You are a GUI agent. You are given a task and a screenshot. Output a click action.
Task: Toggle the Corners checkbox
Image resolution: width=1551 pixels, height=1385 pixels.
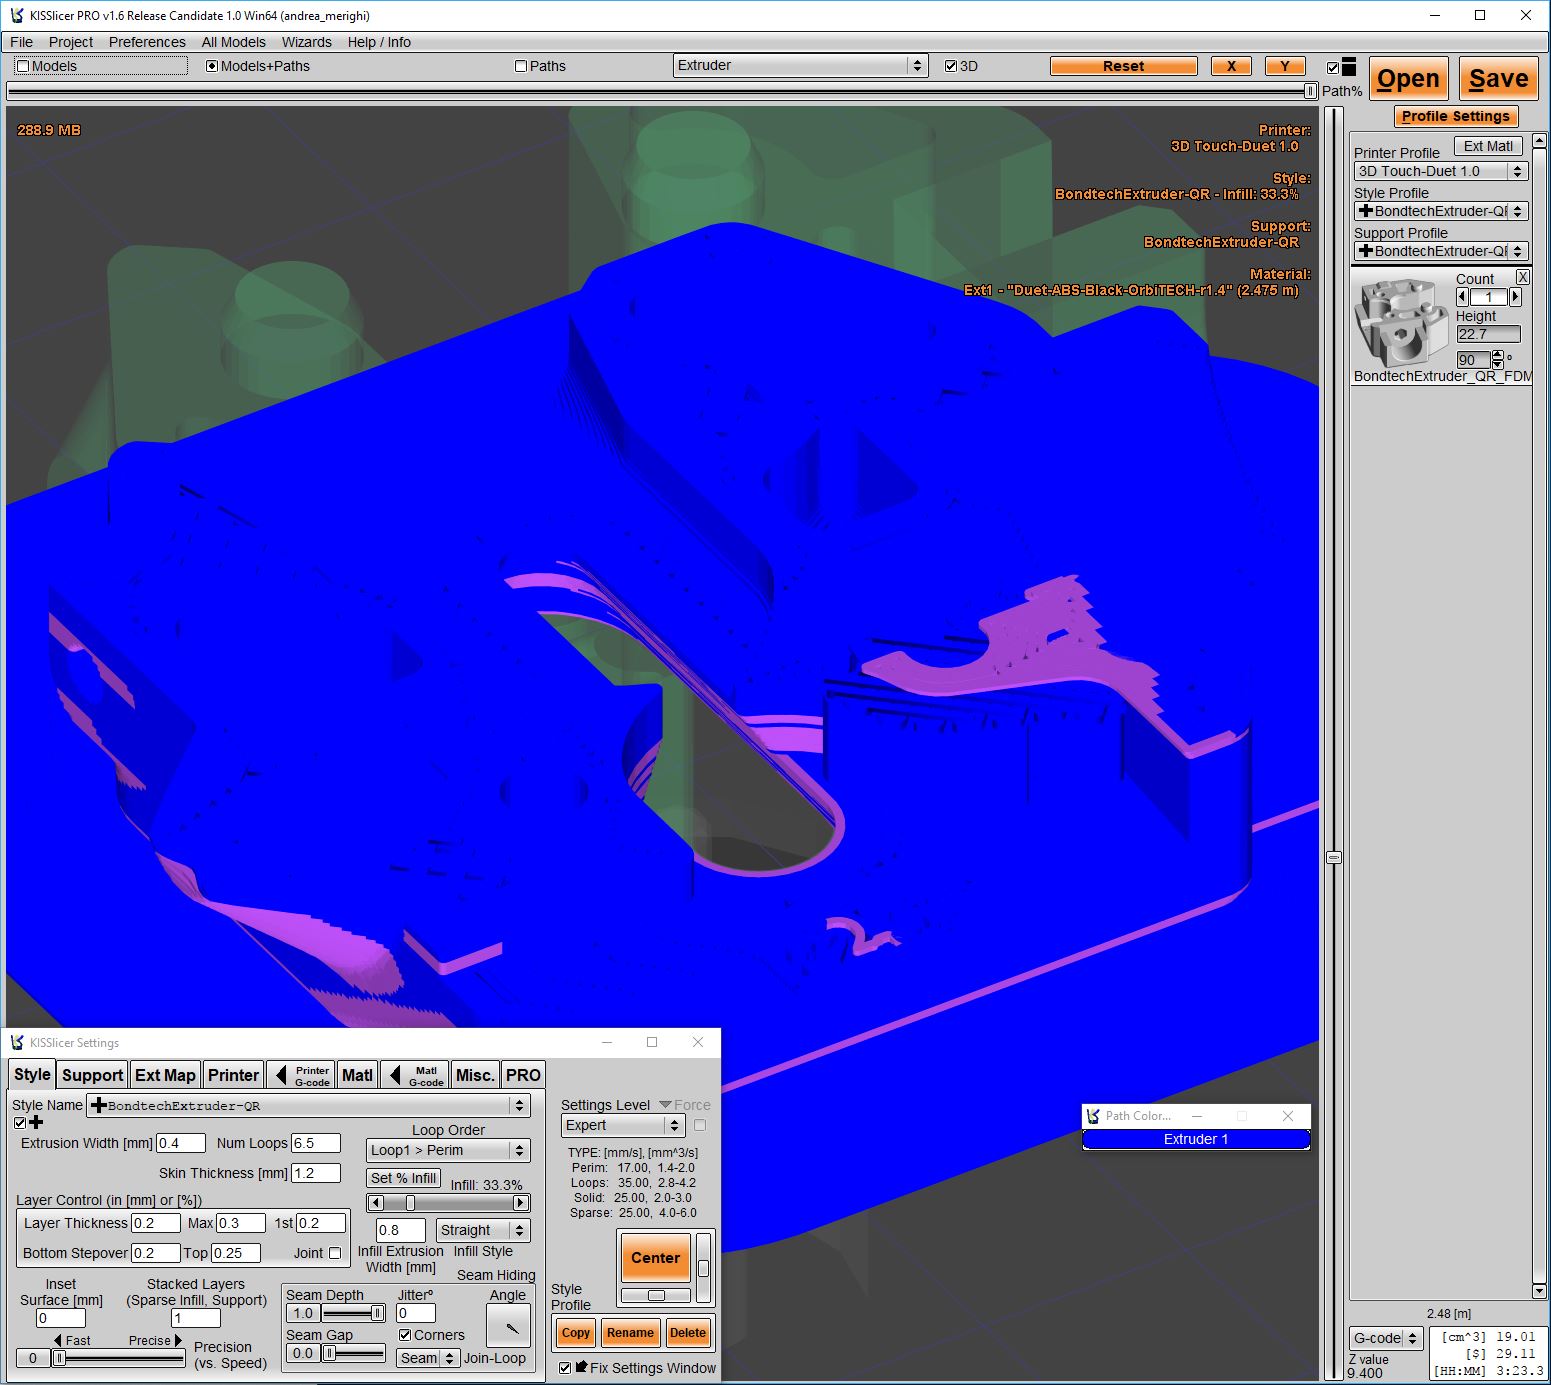pyautogui.click(x=405, y=1335)
